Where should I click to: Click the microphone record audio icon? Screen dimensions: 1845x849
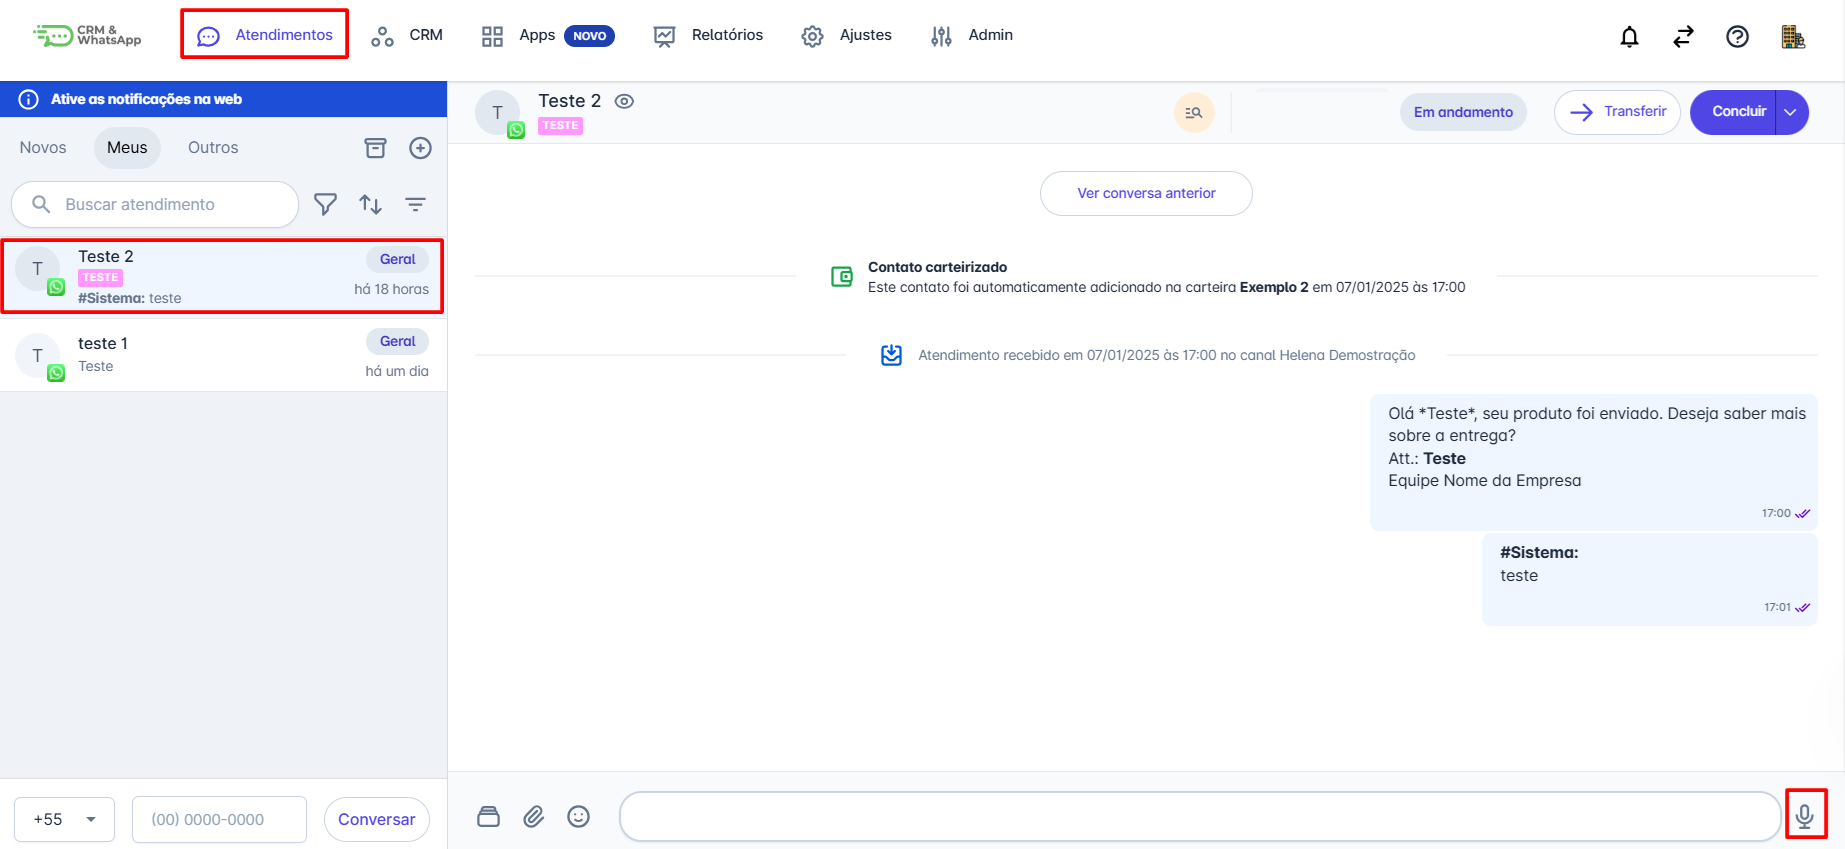point(1804,816)
